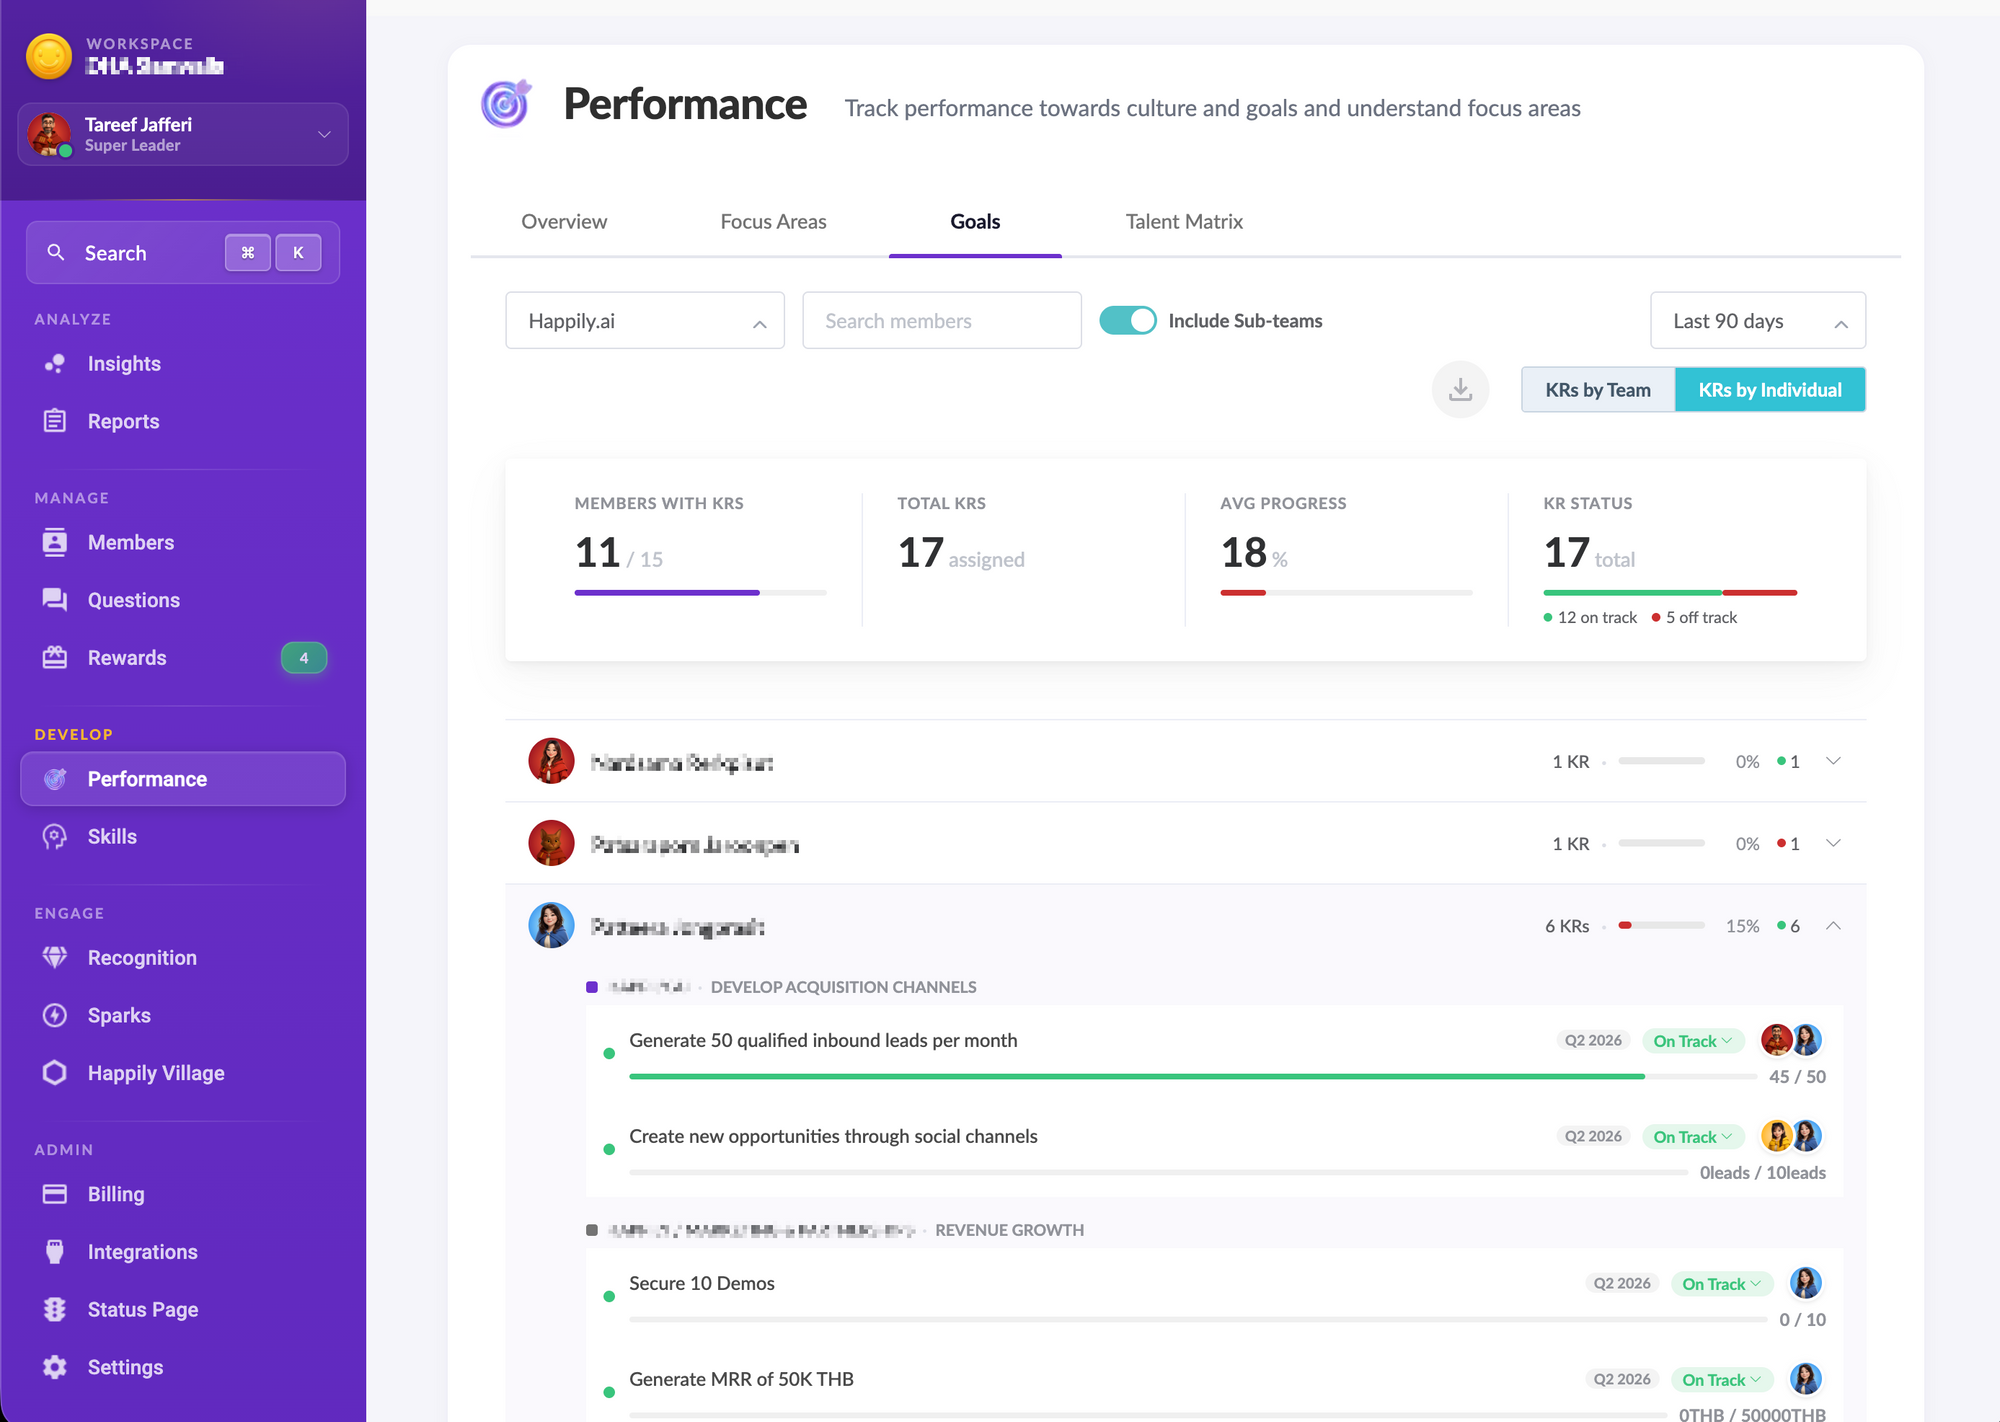Select the KRs by Individual view
Viewport: 2000px width, 1422px height.
1769,390
